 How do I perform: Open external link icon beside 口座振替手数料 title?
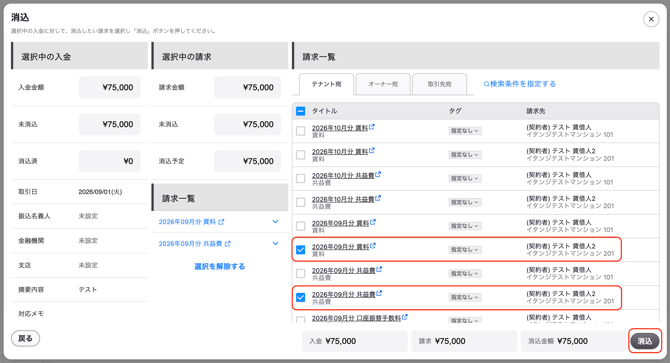[405, 317]
